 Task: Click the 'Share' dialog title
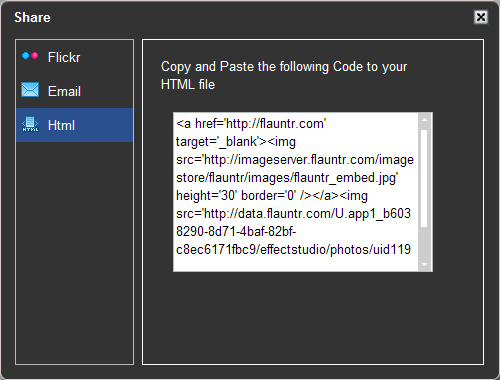[32, 17]
